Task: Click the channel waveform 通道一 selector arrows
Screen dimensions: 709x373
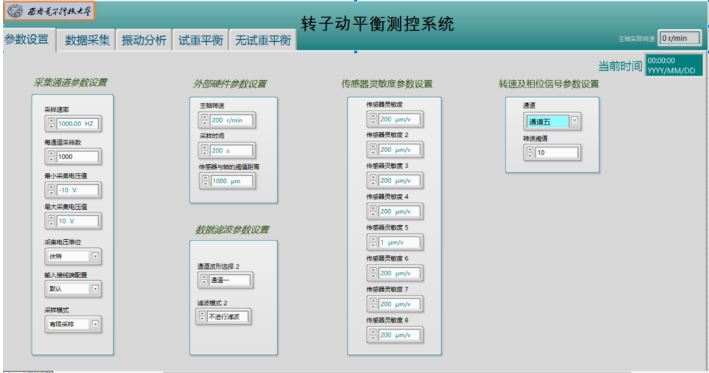Action: 204,280
